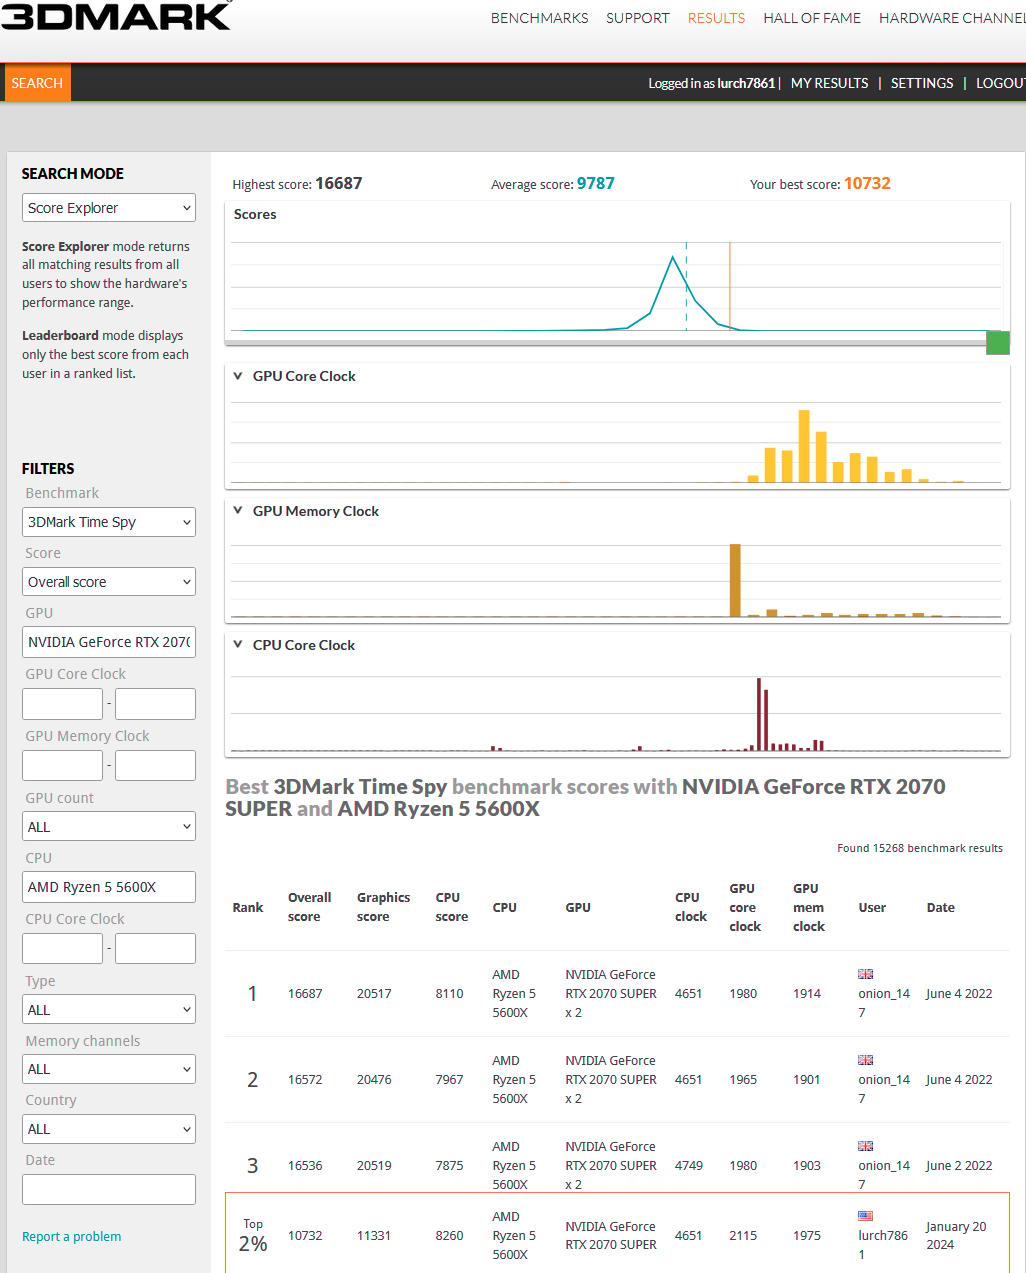This screenshot has height=1273, width=1026.
Task: Open the GPU count dropdown
Action: [109, 827]
